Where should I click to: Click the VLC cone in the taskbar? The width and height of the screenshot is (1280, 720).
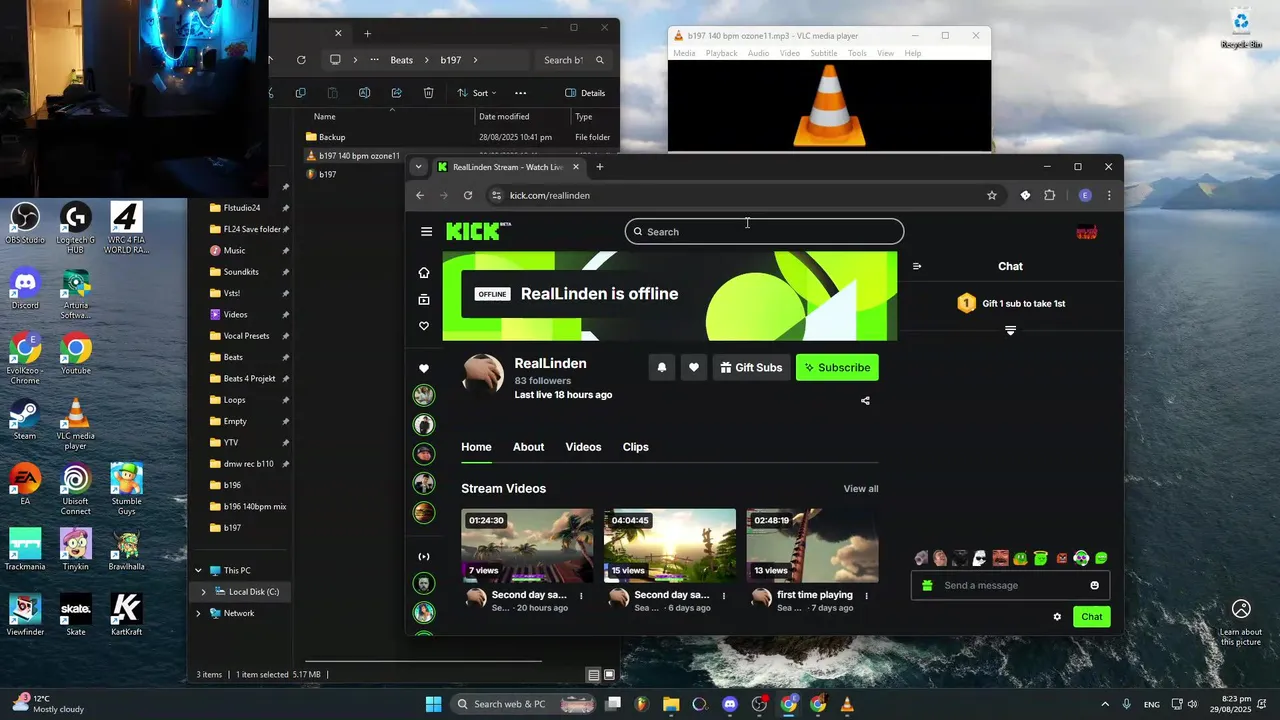click(847, 704)
